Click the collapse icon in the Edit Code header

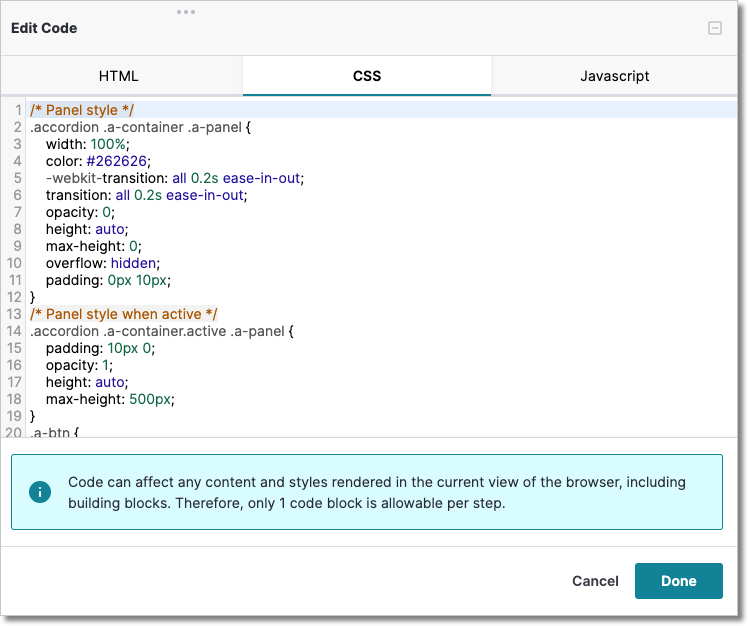click(x=715, y=29)
